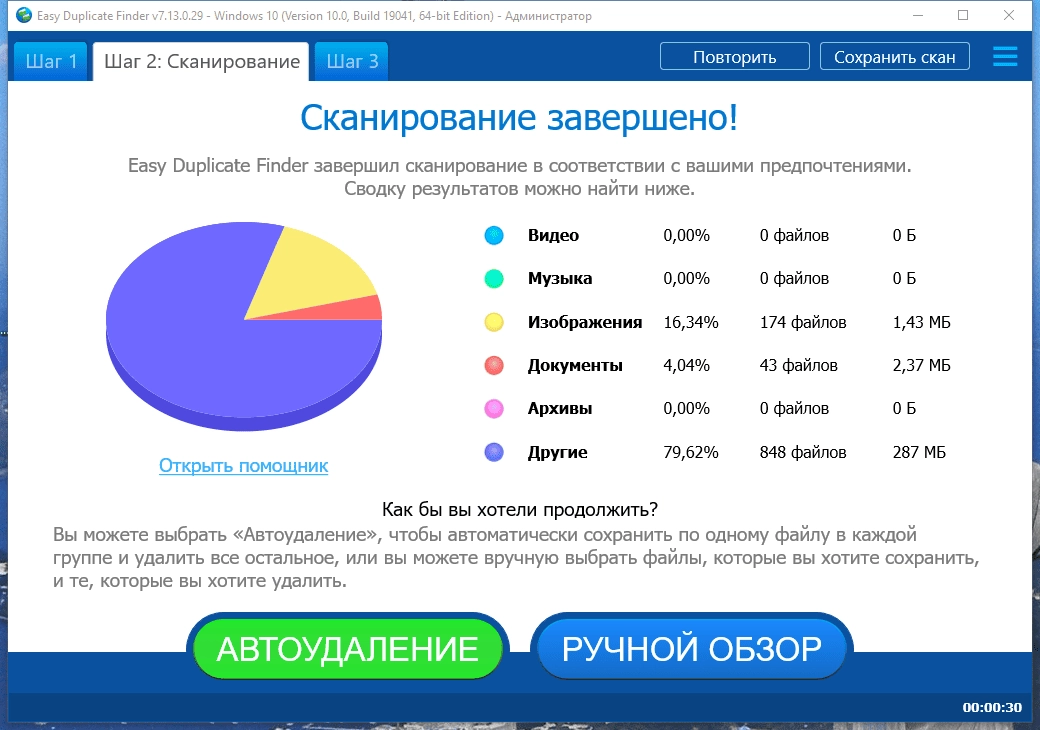This screenshot has width=1040, height=730.
Task: Click the Документы category label
Action: tap(575, 365)
